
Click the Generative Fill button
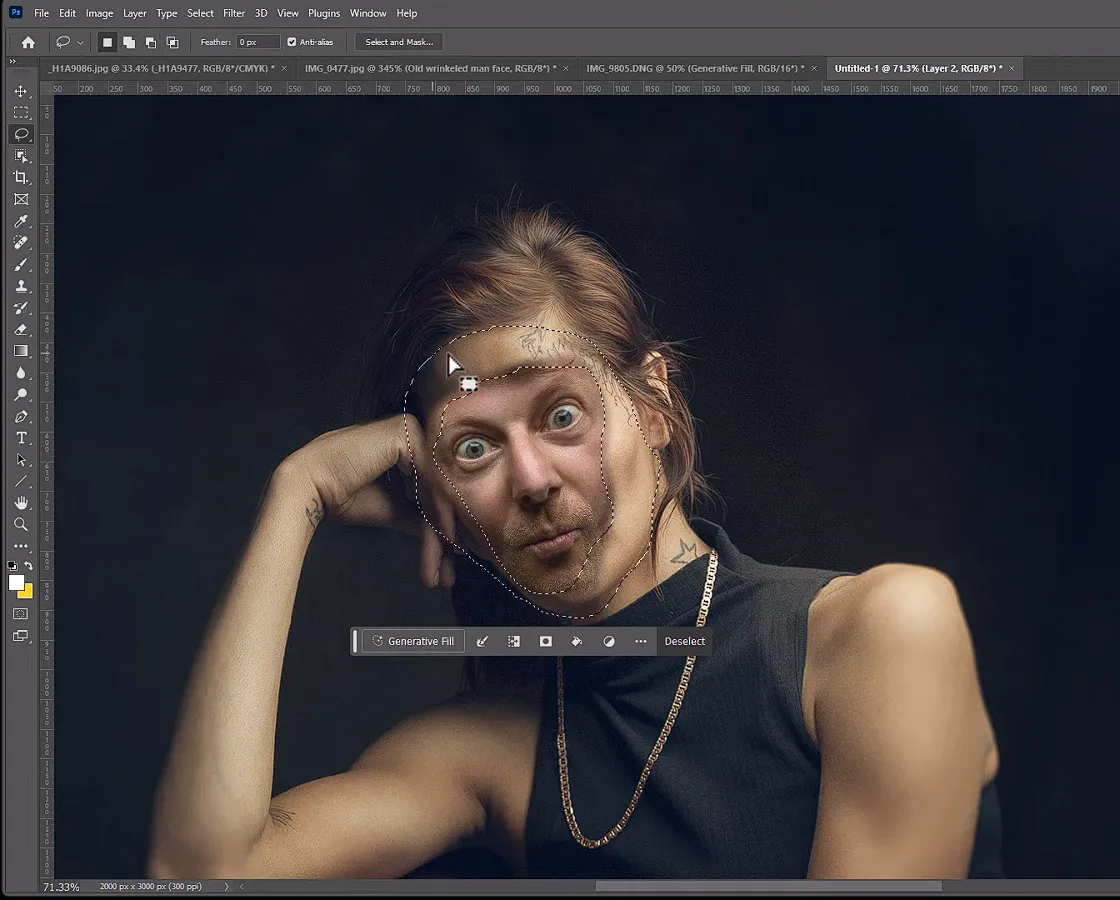click(412, 641)
